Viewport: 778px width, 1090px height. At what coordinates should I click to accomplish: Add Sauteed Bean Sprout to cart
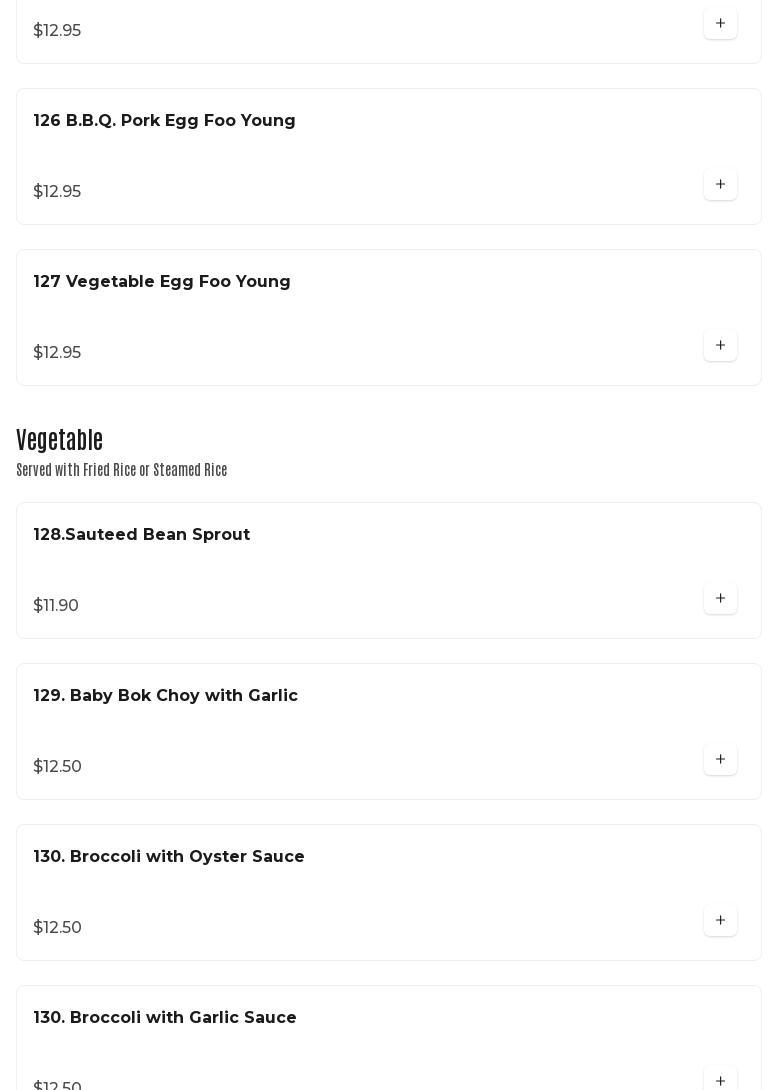tap(720, 599)
